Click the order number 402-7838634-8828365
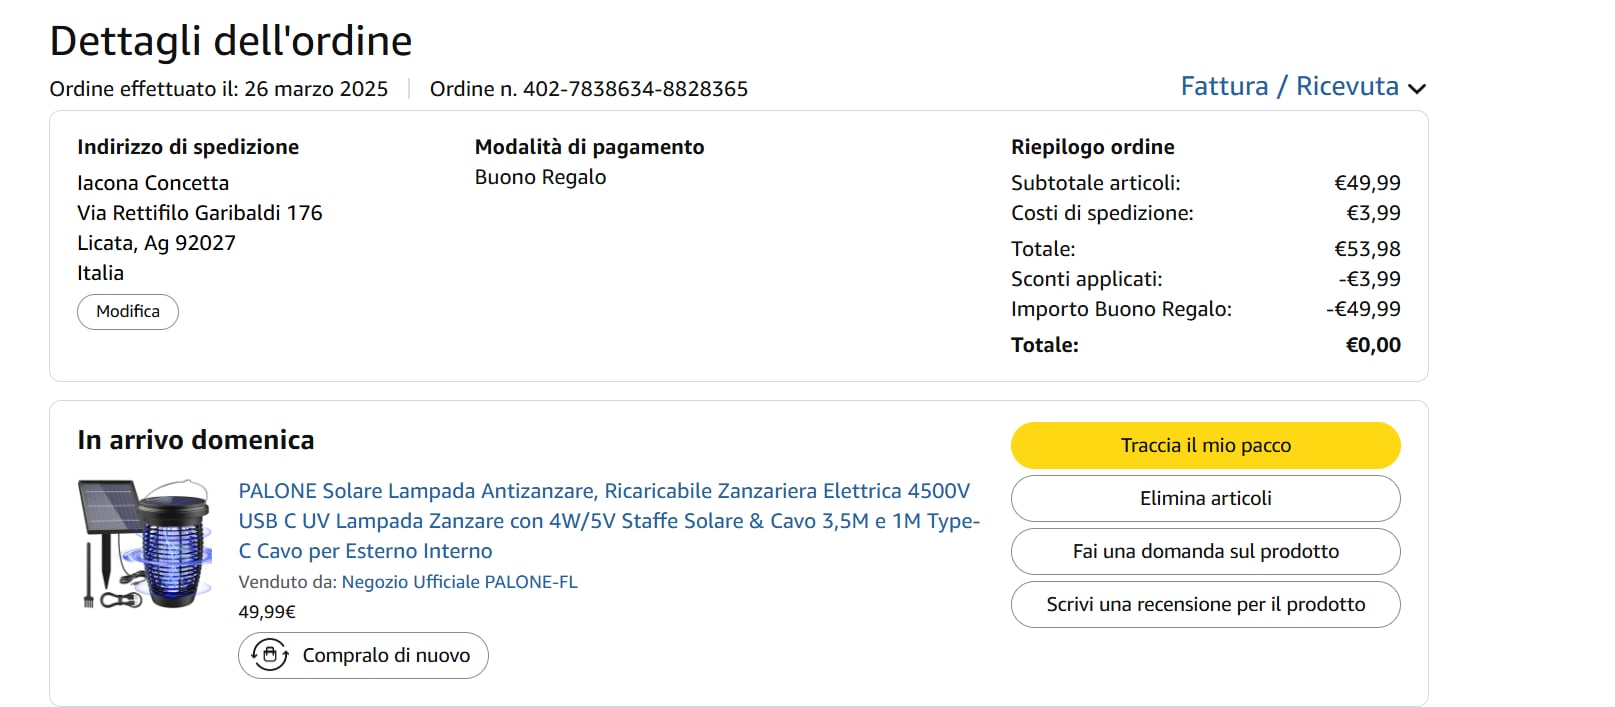This screenshot has width=1615, height=707. (635, 89)
